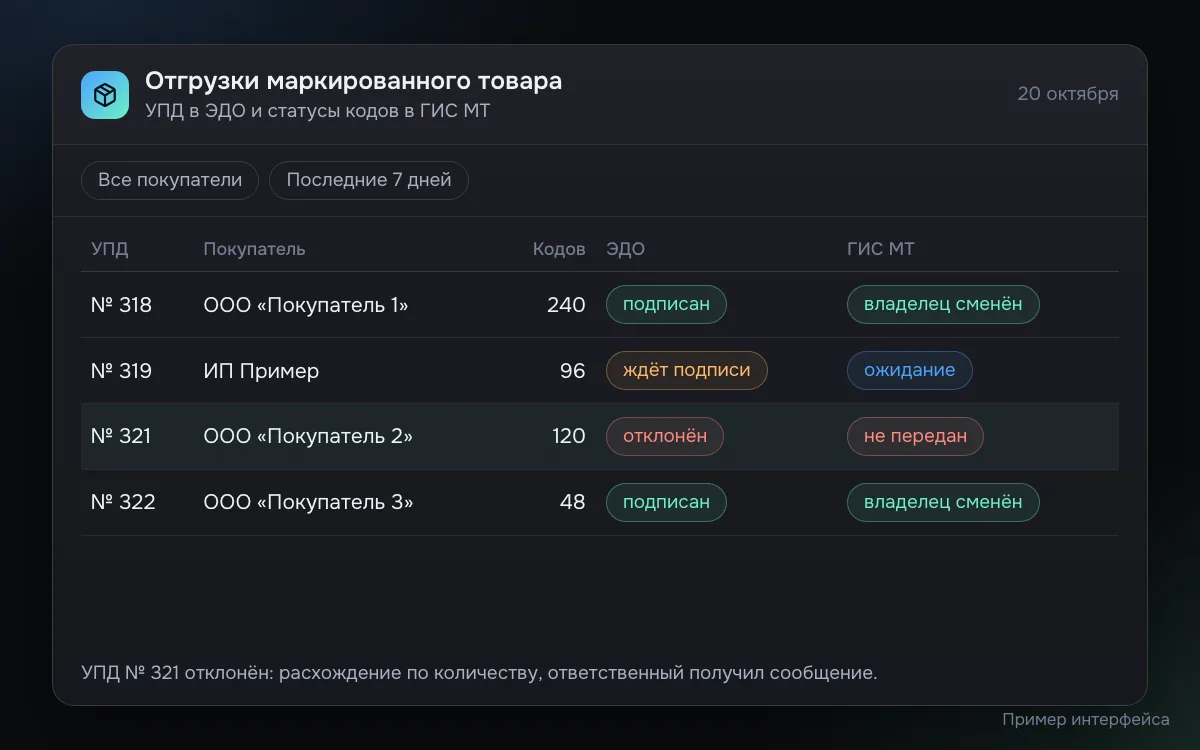Click the "ЭДО" column header
Image resolution: width=1200 pixels, height=750 pixels.
click(x=626, y=249)
